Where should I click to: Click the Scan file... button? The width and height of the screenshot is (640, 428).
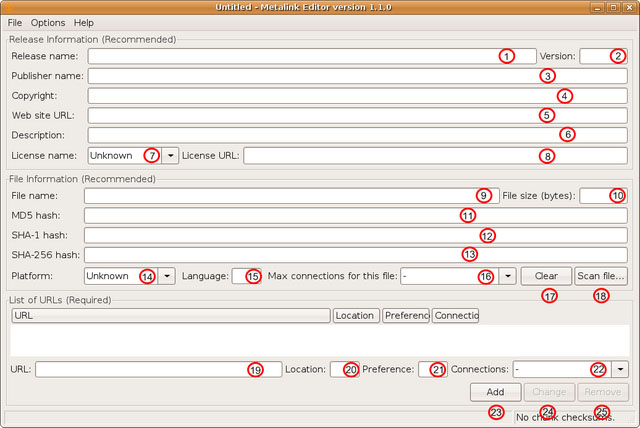pos(601,276)
